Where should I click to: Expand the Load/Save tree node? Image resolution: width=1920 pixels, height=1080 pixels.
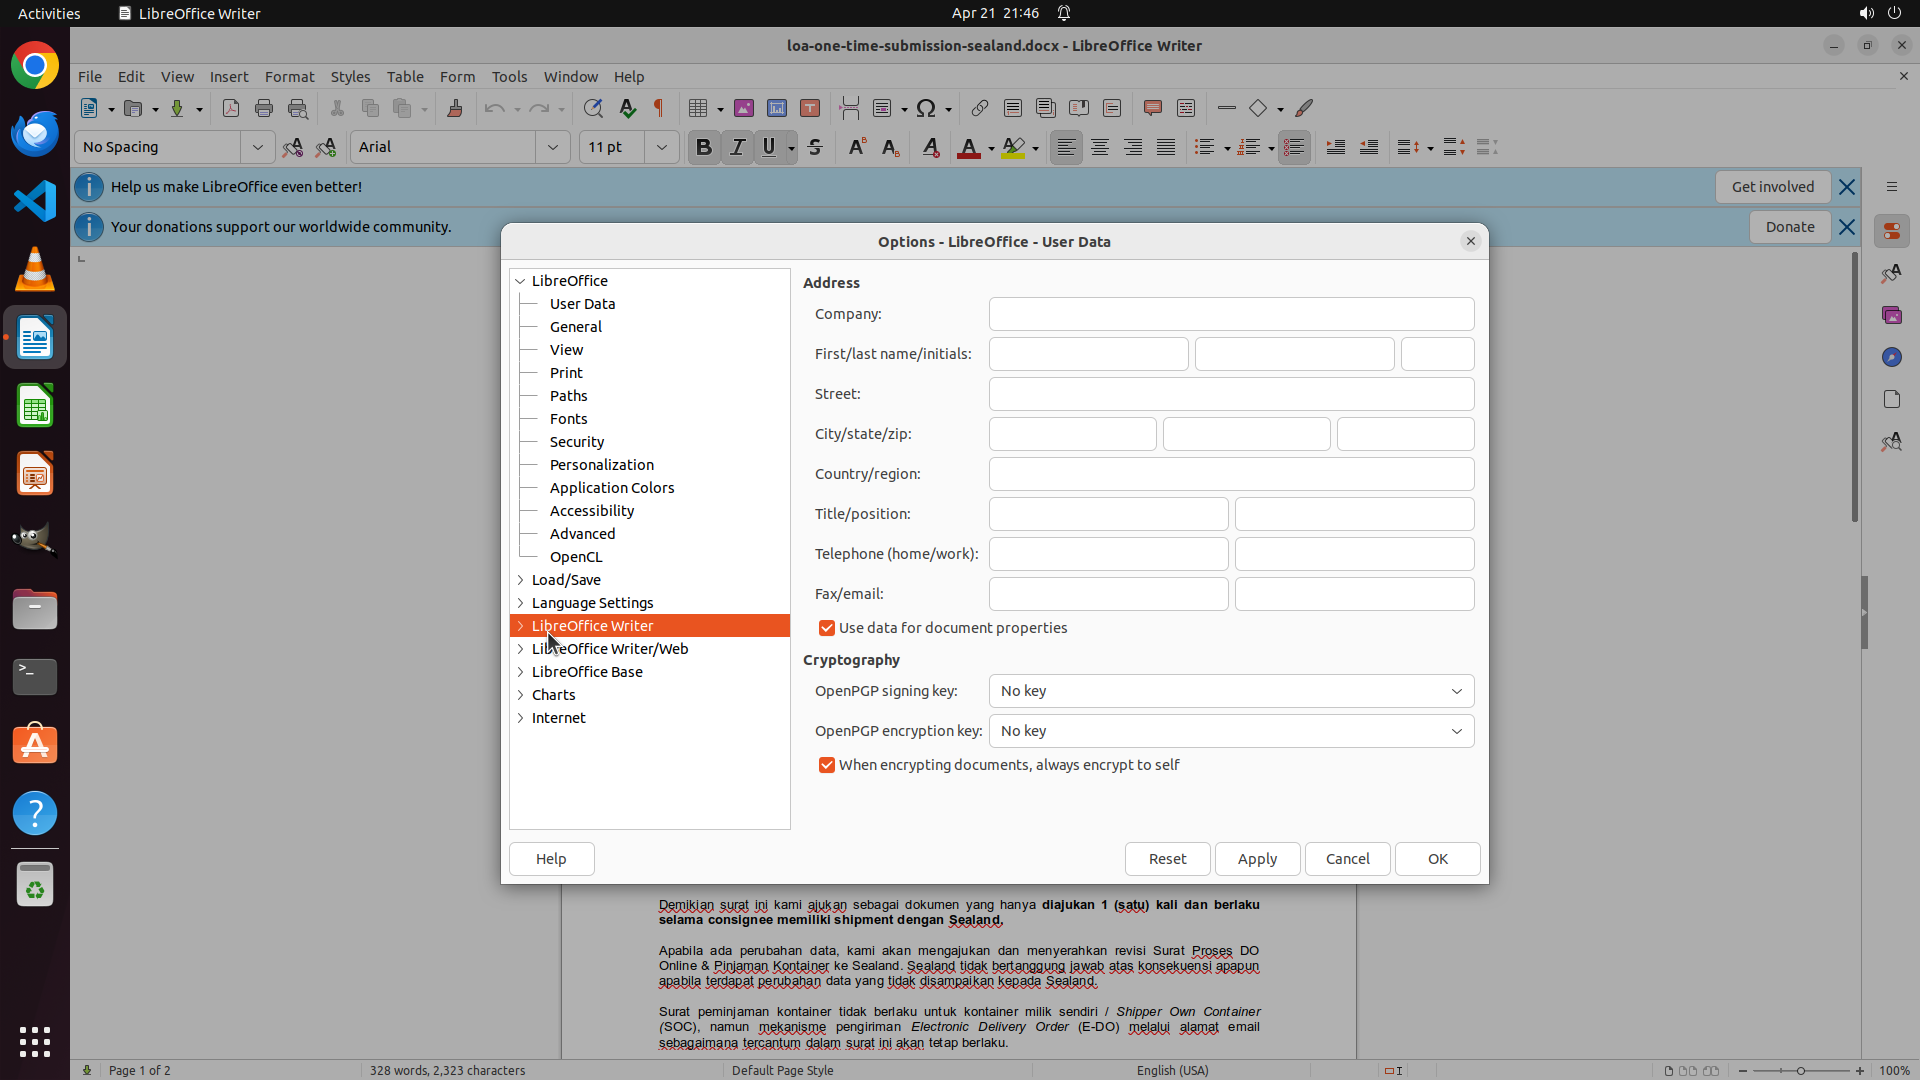pos(521,580)
